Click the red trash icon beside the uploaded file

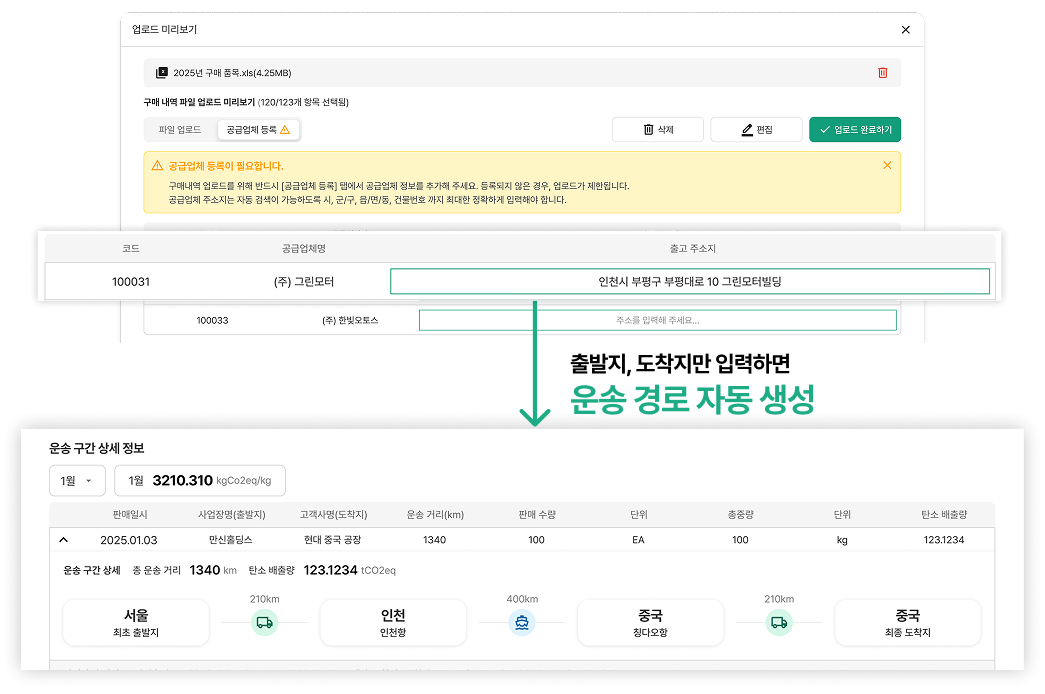click(x=882, y=72)
